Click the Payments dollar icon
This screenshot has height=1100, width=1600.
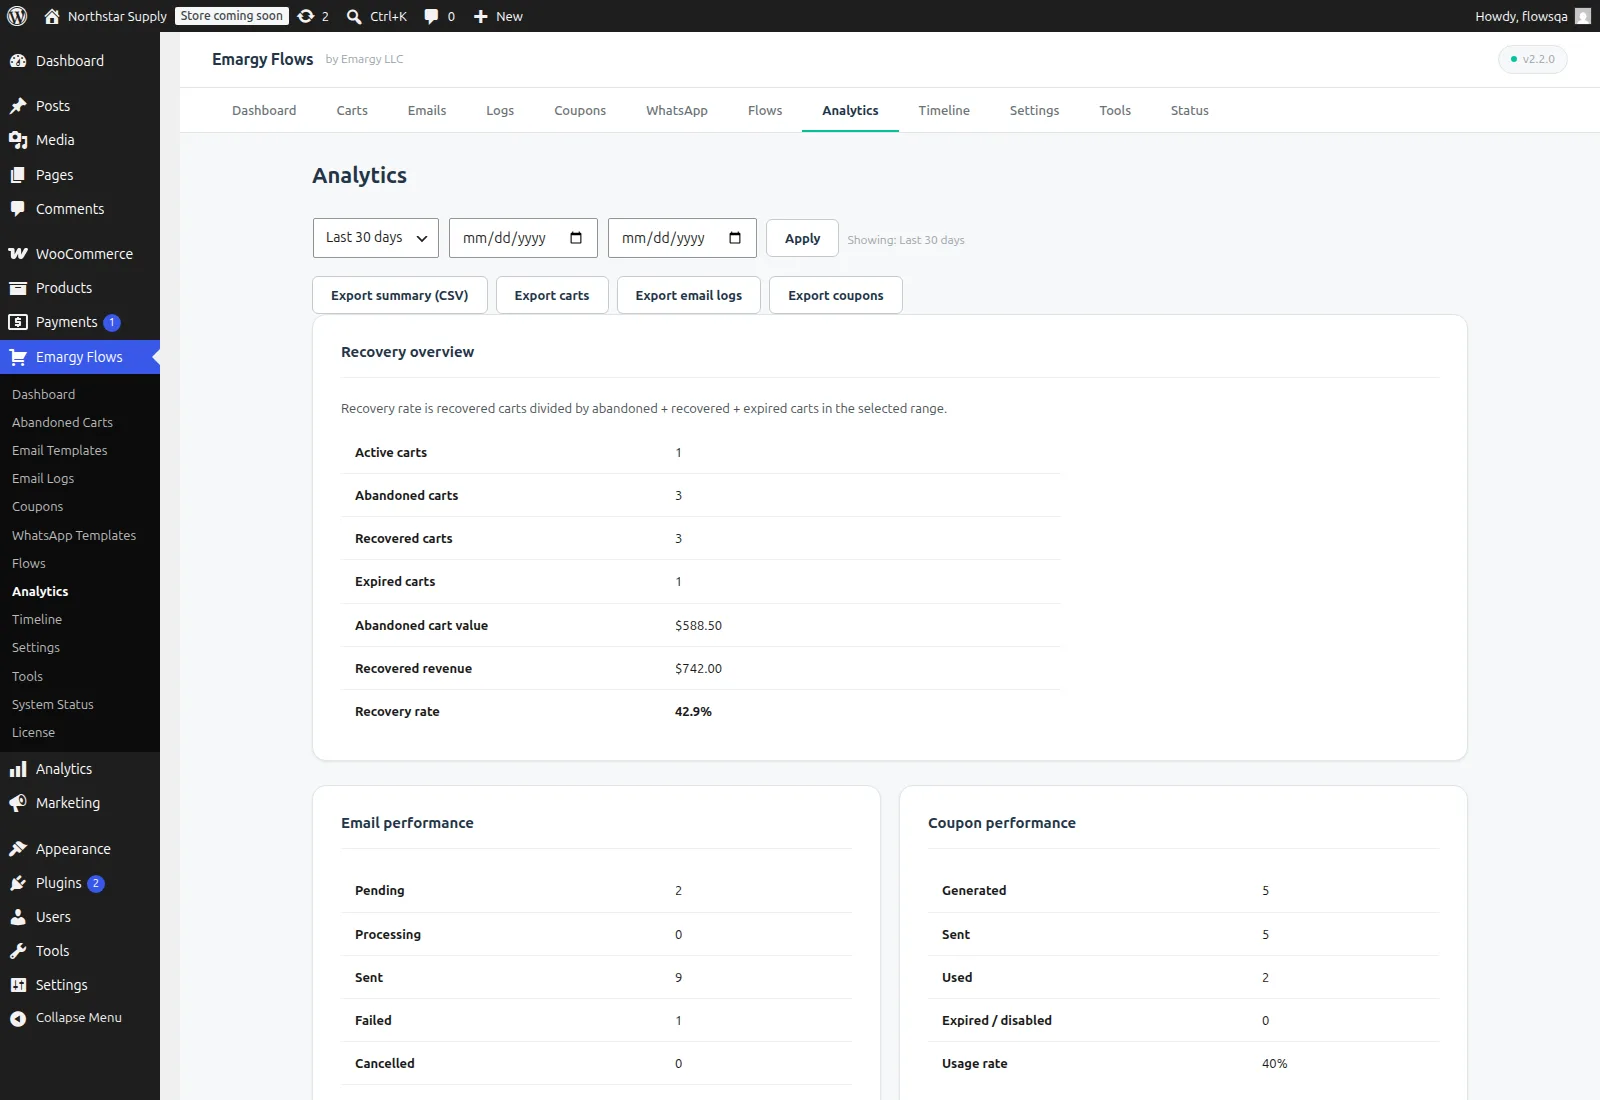pyautogui.click(x=18, y=322)
